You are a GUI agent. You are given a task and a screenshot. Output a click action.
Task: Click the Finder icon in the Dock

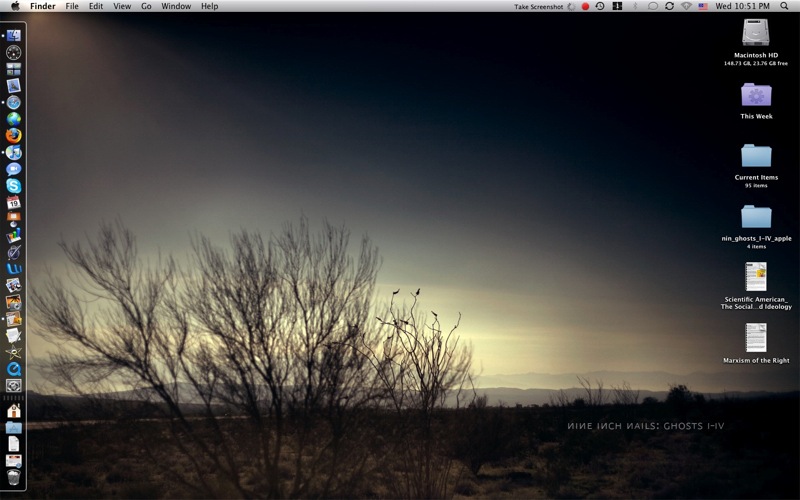click(x=14, y=35)
